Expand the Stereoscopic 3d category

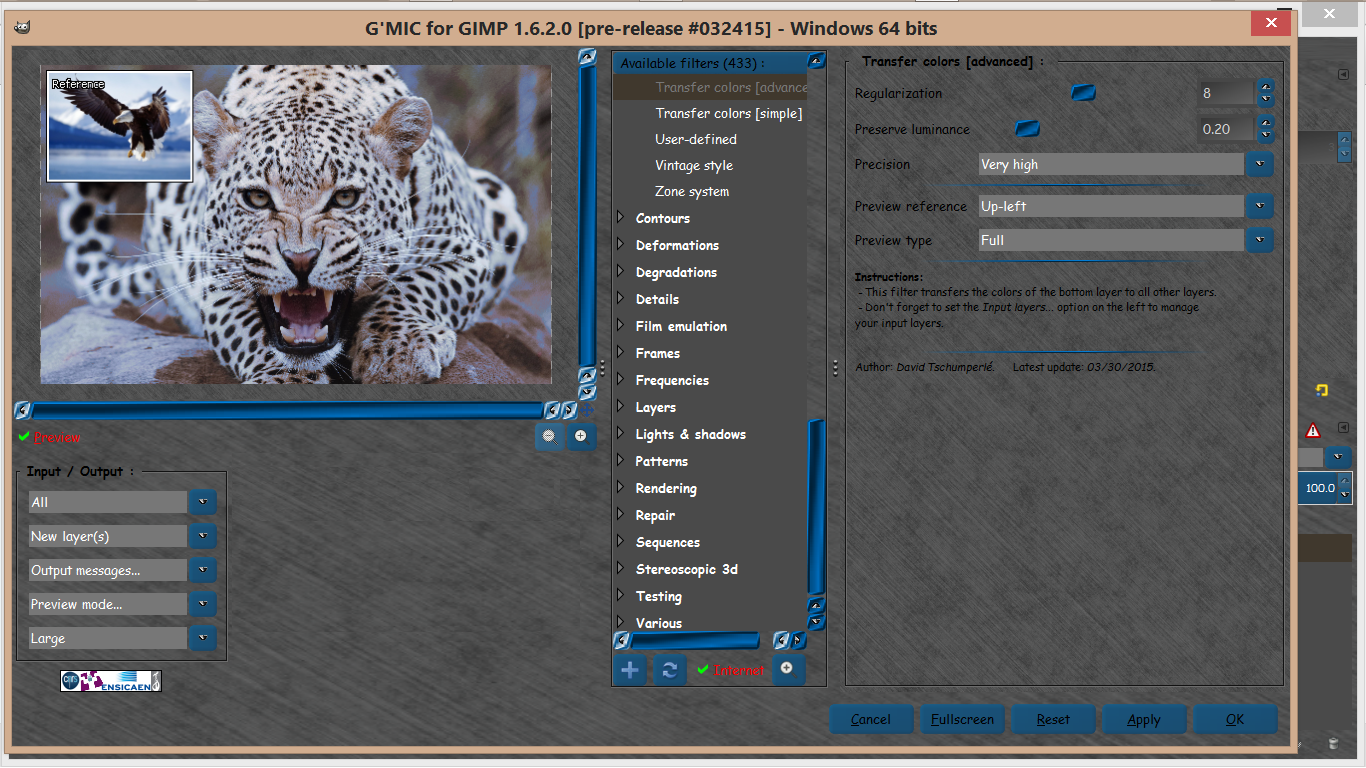point(621,569)
